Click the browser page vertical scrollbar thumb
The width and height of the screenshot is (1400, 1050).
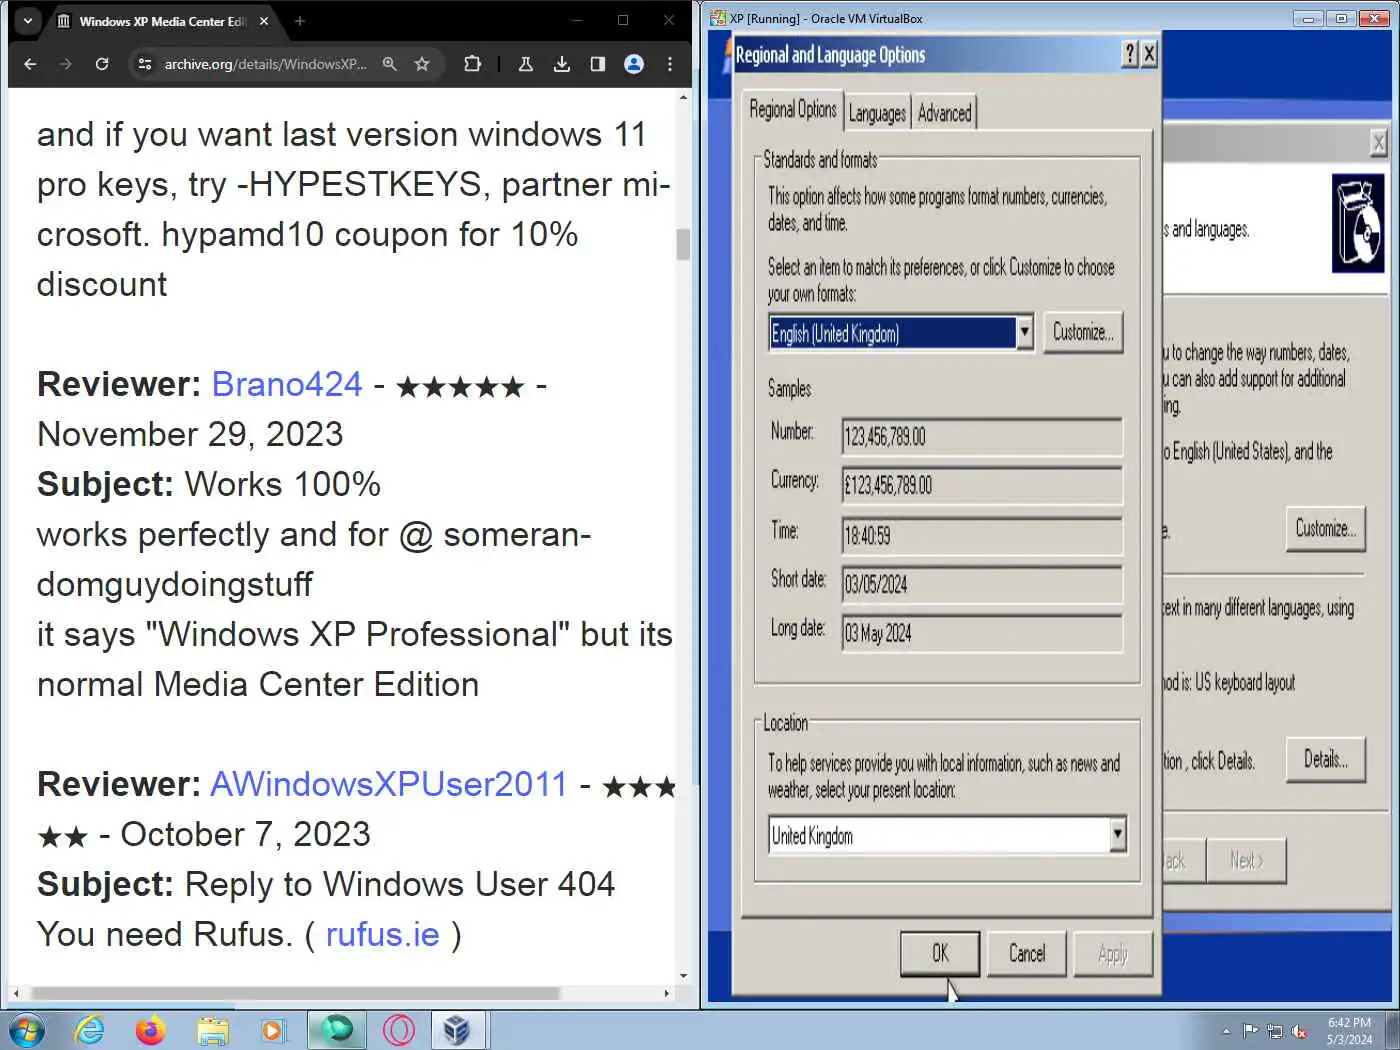click(x=683, y=244)
